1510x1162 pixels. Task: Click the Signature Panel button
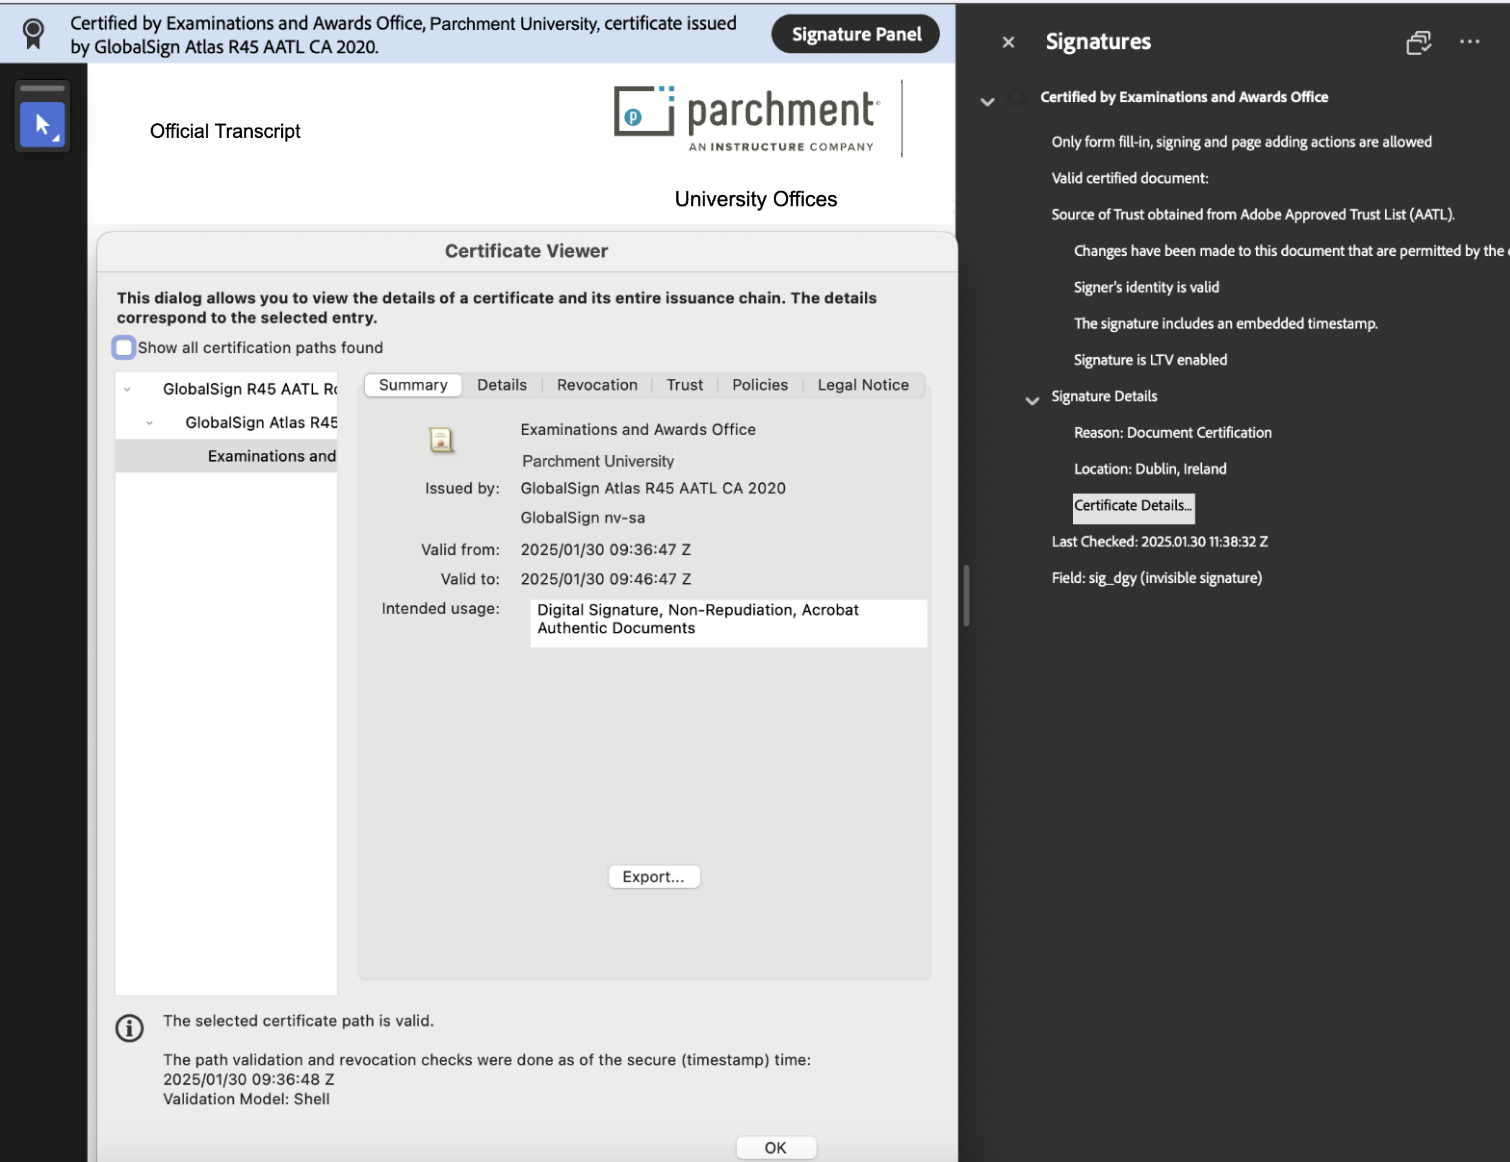tap(855, 33)
